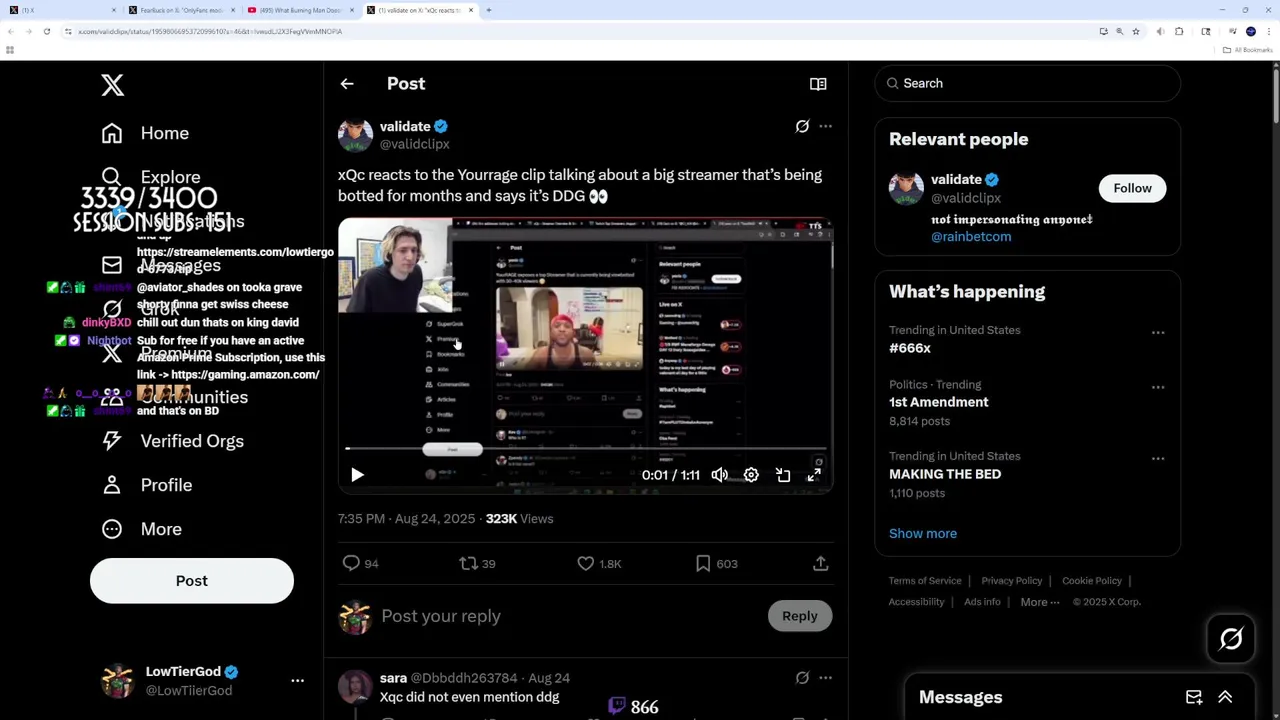Image resolution: width=1280 pixels, height=720 pixels.
Task: Bookmark the post with 603 bookmarks
Action: pyautogui.click(x=703, y=564)
